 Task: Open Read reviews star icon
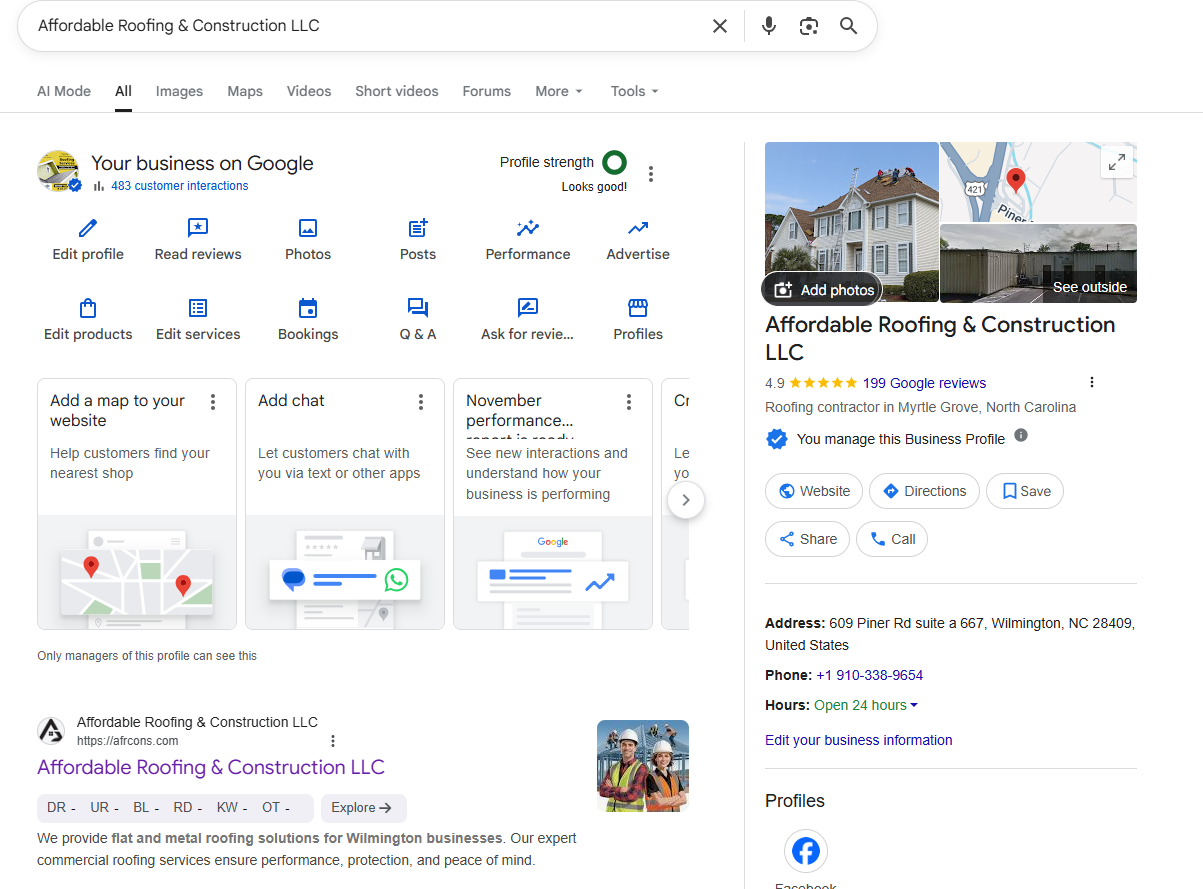198,228
